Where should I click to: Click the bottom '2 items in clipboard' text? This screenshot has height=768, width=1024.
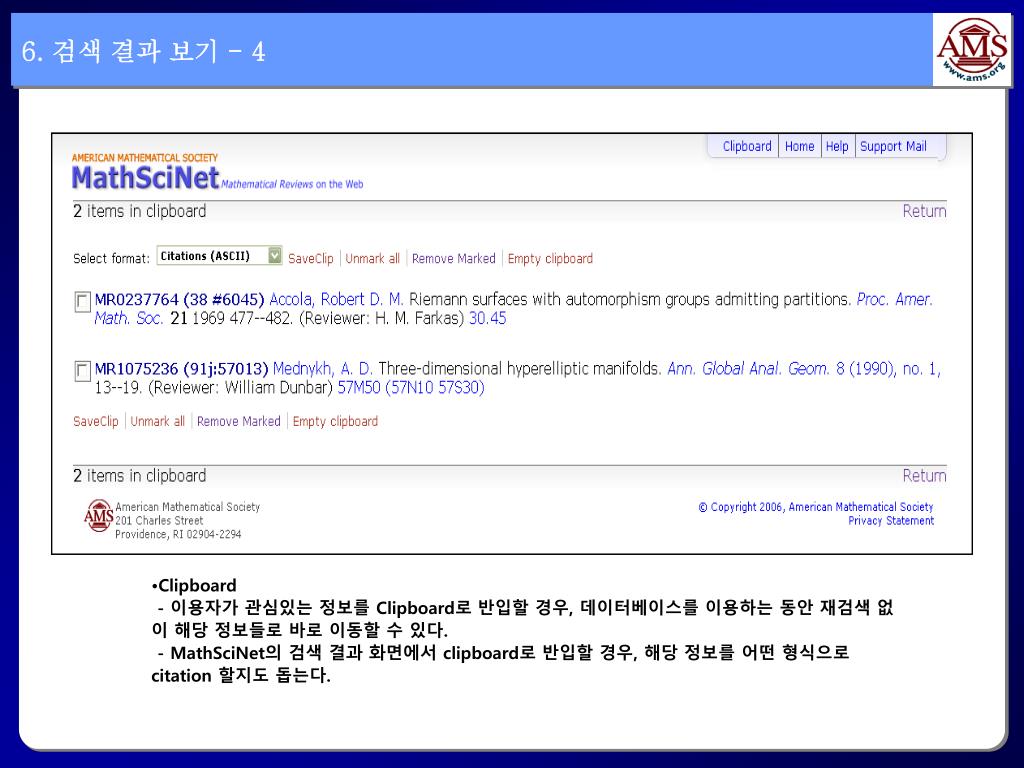tap(139, 475)
